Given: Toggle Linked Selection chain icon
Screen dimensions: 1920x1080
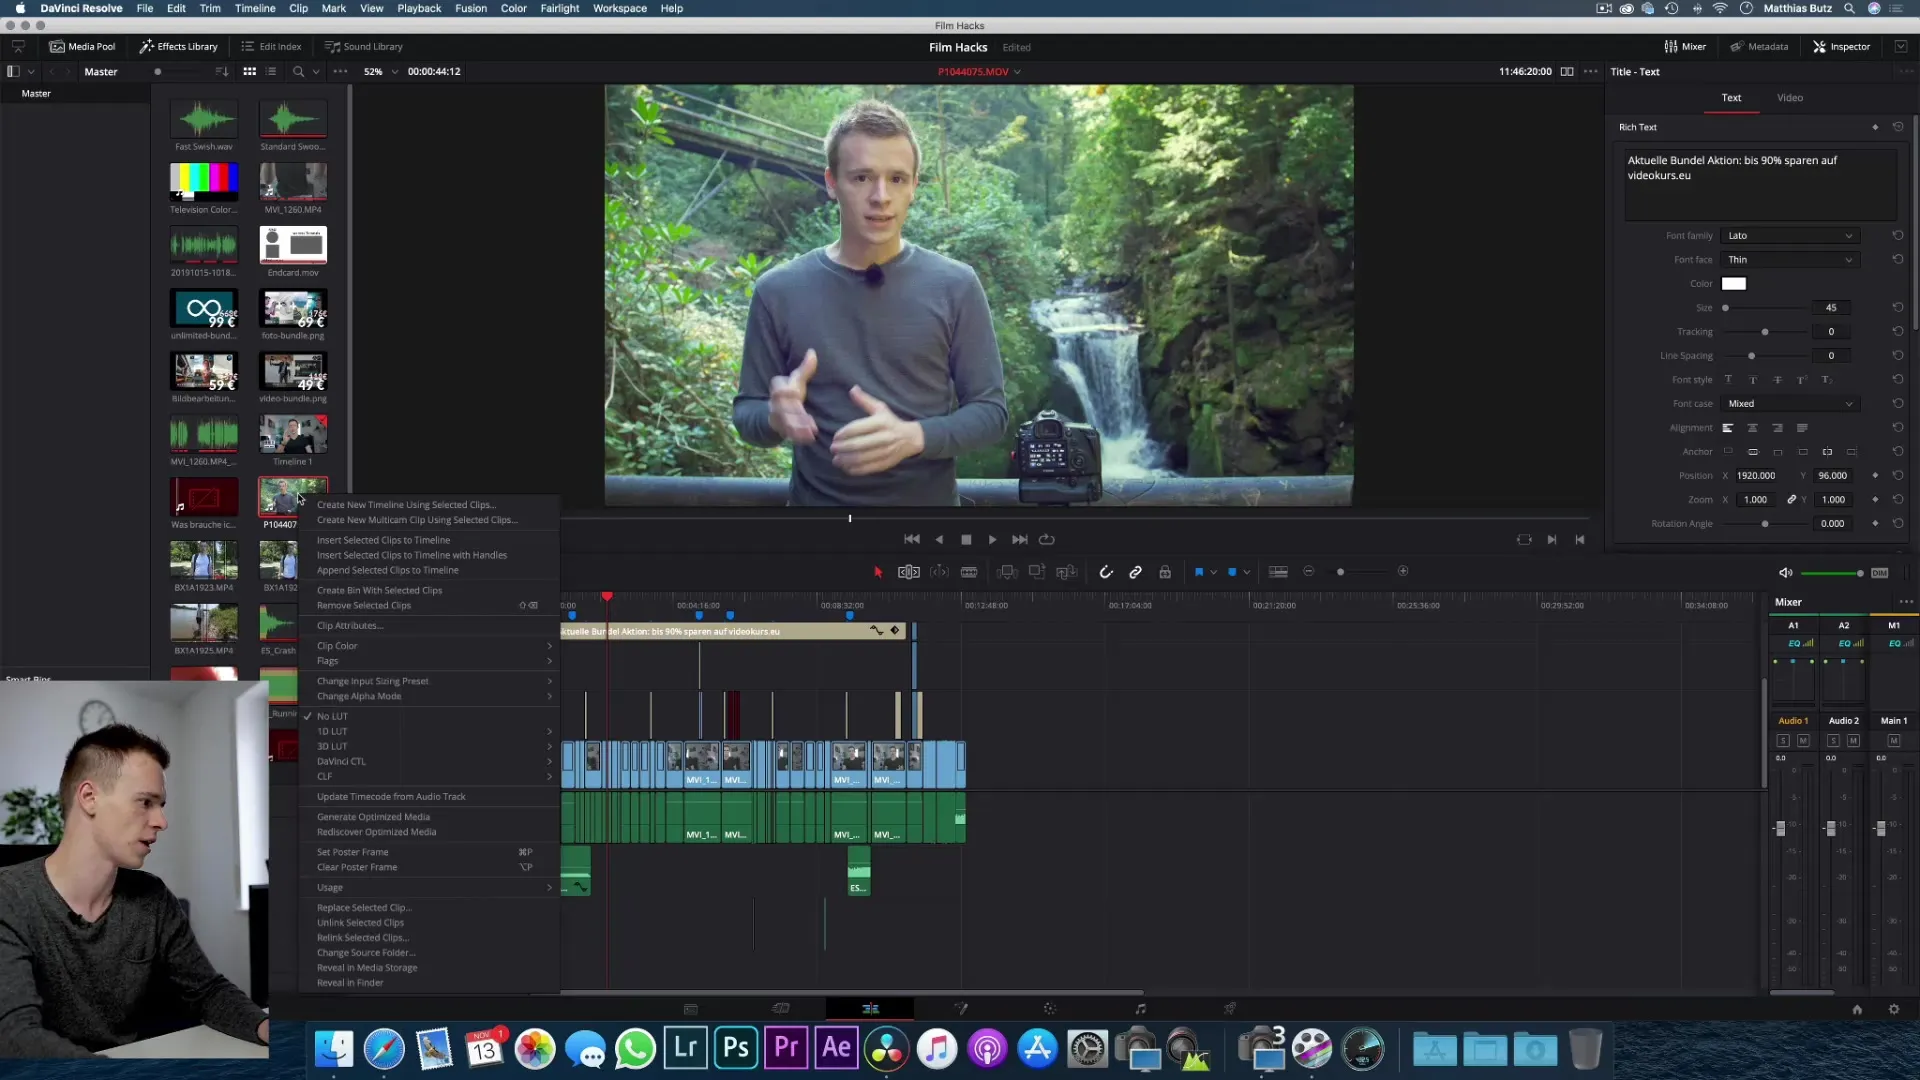Looking at the screenshot, I should [x=1136, y=572].
